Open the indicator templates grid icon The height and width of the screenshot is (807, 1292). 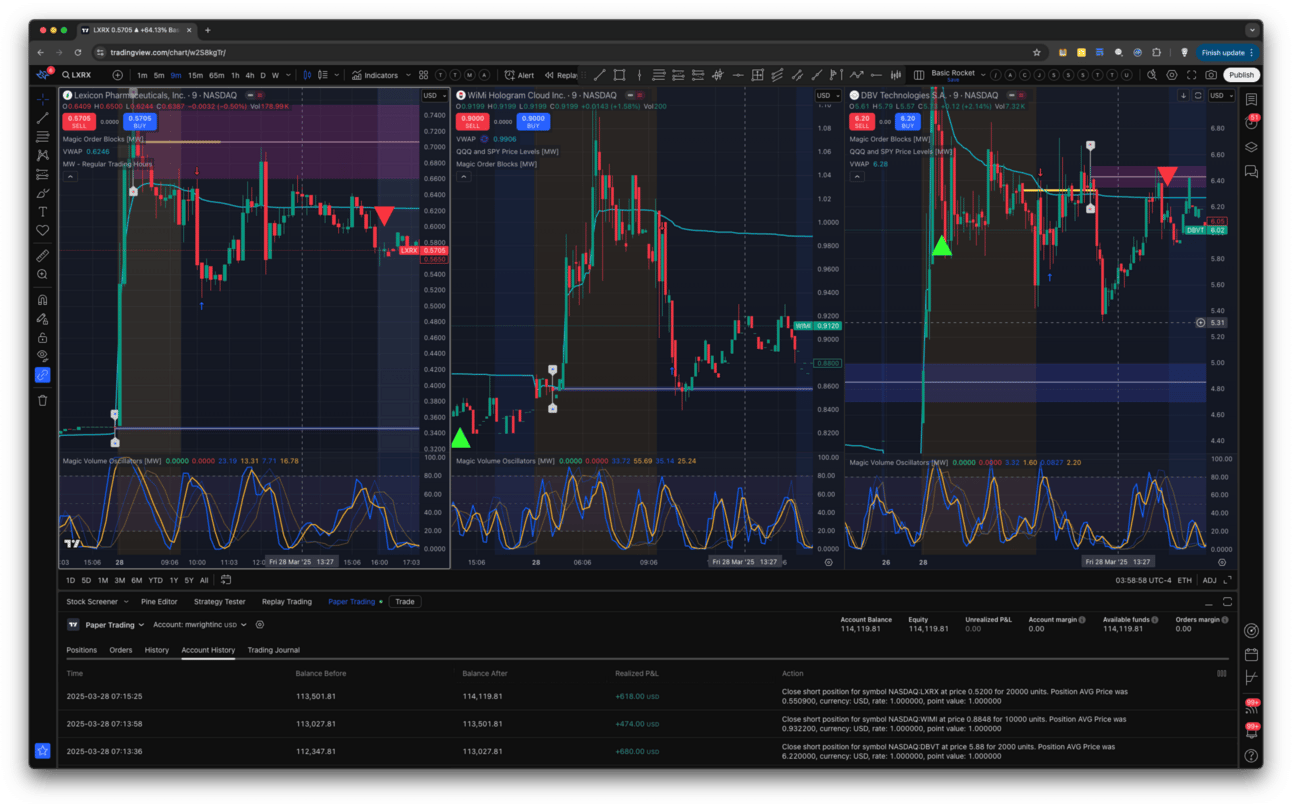click(424, 75)
